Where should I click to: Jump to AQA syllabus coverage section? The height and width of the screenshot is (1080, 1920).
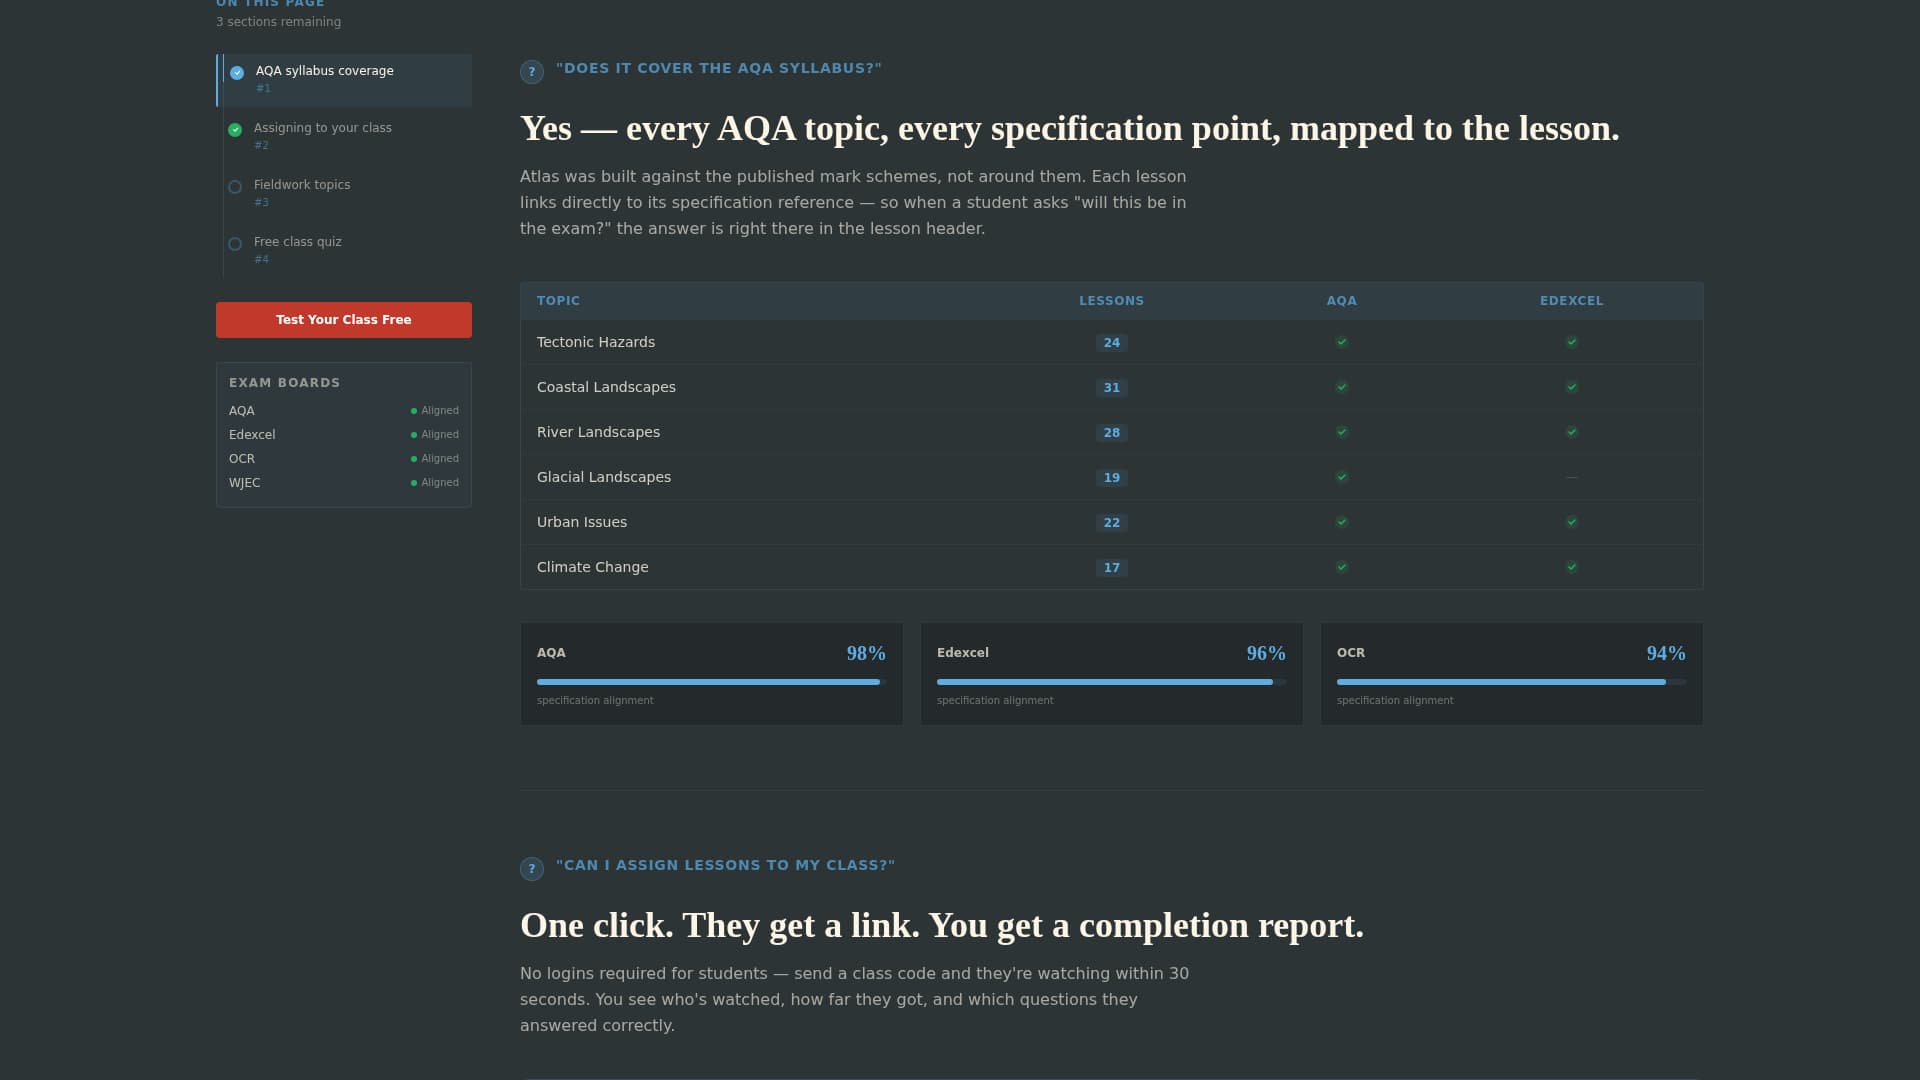[345, 80]
